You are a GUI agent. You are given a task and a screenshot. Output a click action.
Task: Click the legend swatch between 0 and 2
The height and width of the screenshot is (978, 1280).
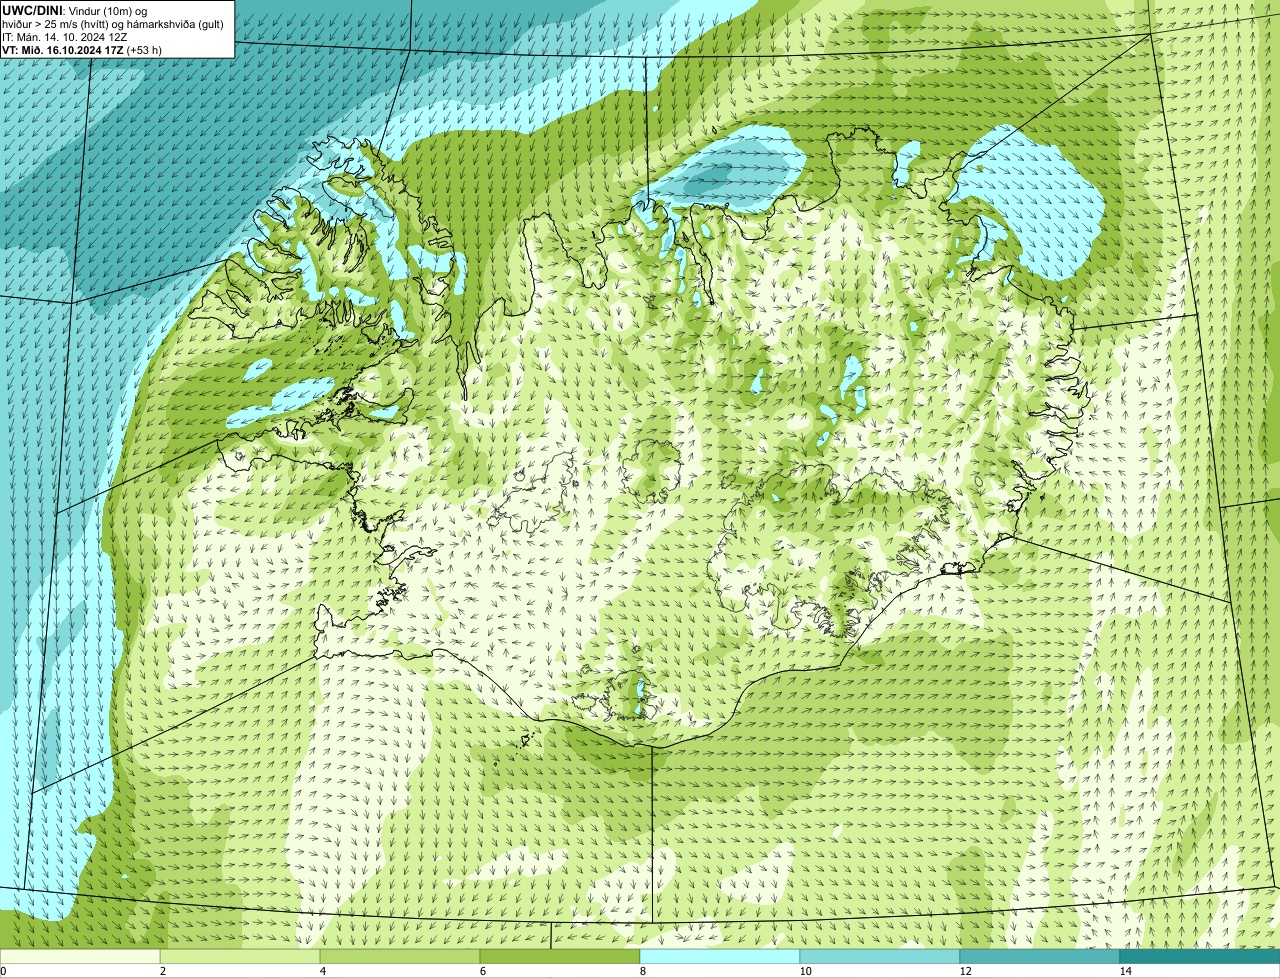[80, 956]
